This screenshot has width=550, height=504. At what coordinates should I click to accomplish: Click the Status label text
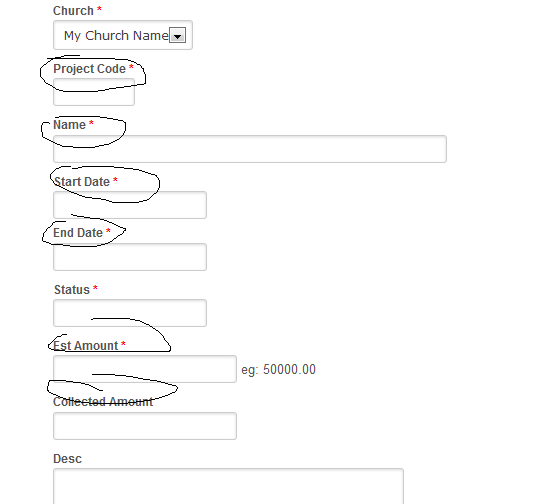click(72, 290)
